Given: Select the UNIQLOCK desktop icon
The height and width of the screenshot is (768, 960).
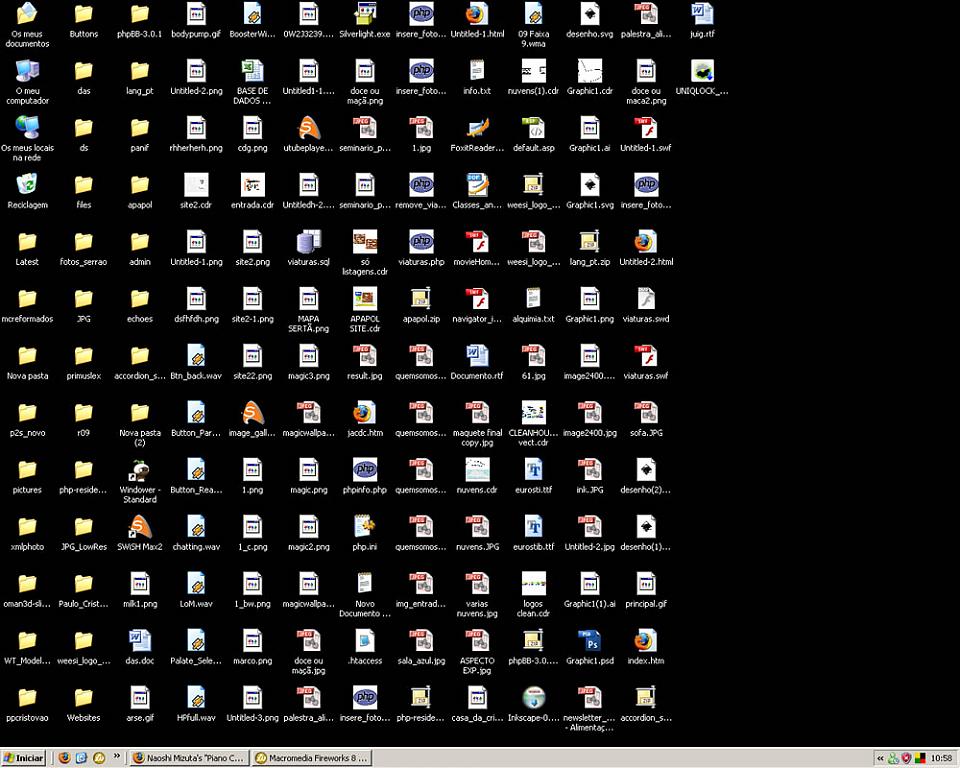Looking at the screenshot, I should [x=702, y=72].
